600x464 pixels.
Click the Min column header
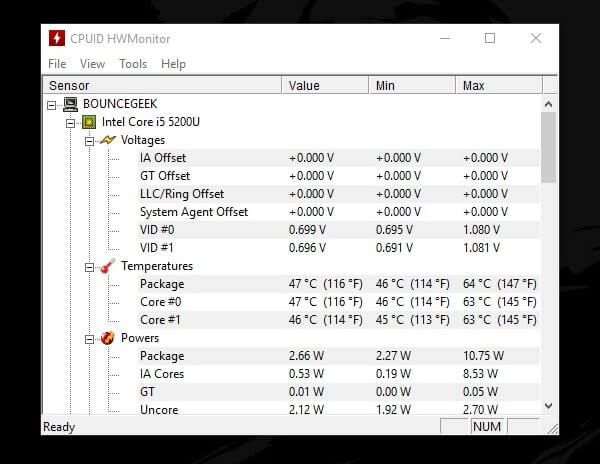point(412,85)
